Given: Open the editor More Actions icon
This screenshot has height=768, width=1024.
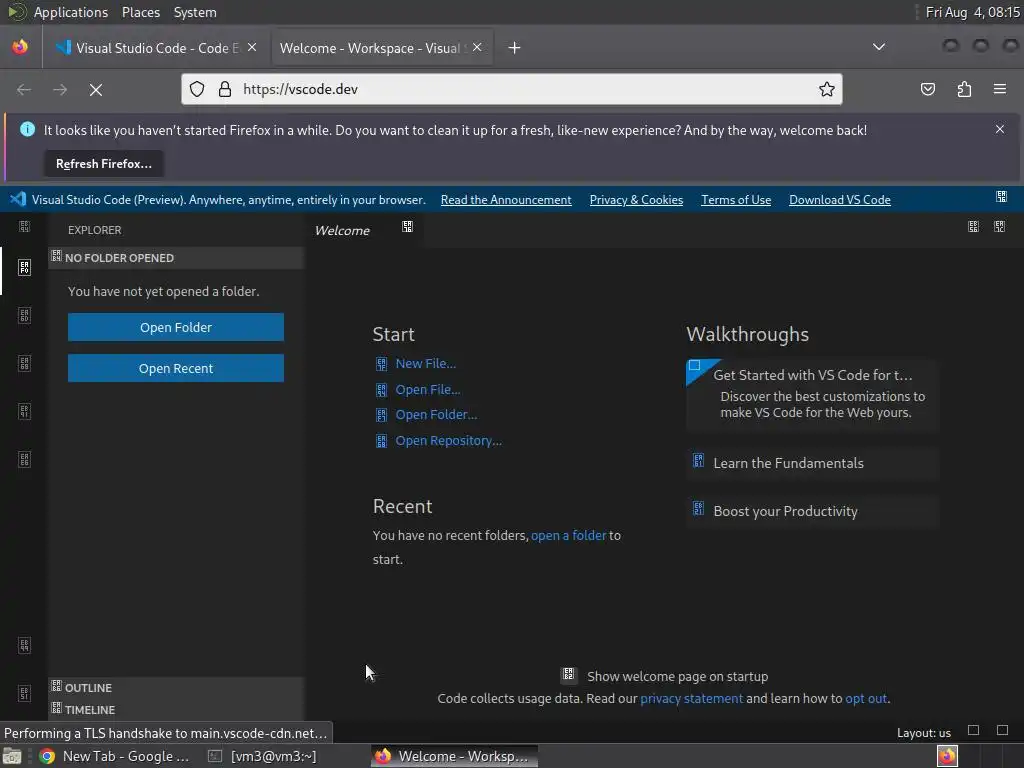Looking at the screenshot, I should (x=999, y=227).
